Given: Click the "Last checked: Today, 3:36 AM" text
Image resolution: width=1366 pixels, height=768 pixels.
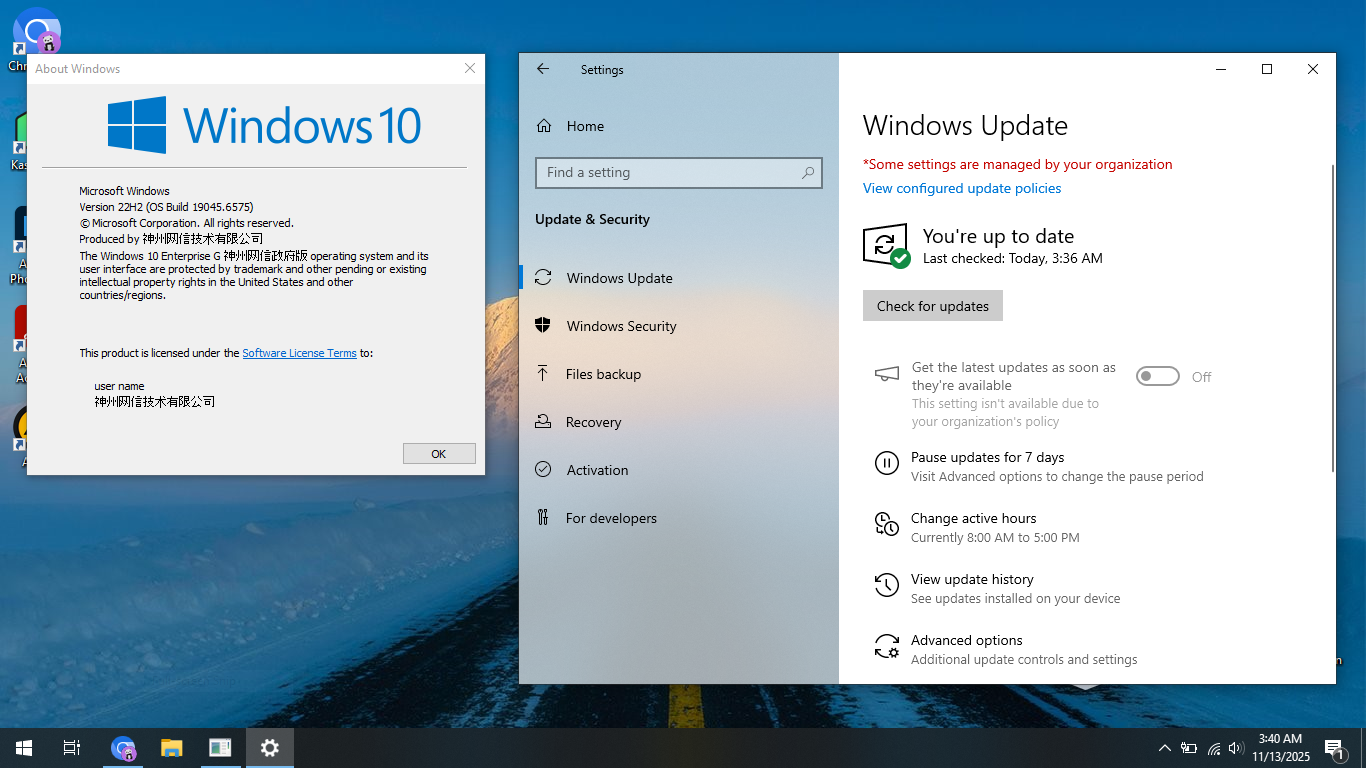Looking at the screenshot, I should click(1013, 258).
